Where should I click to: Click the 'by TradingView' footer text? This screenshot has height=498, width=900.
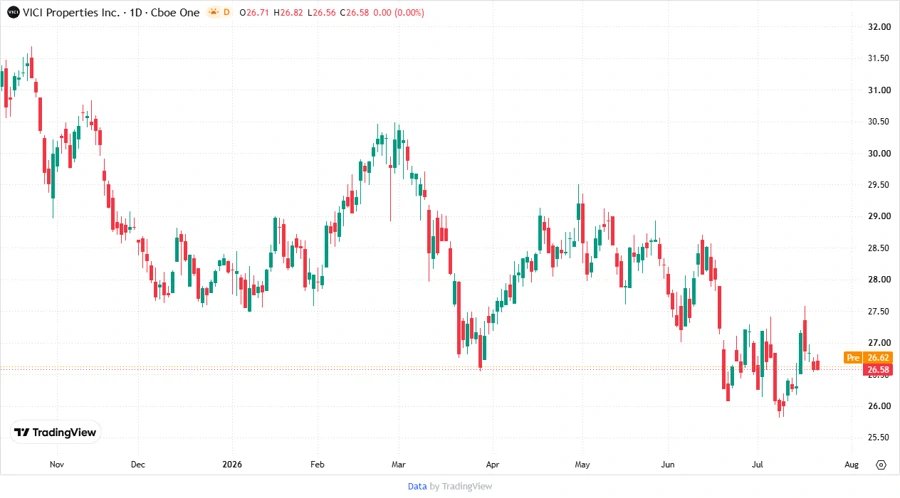point(461,487)
